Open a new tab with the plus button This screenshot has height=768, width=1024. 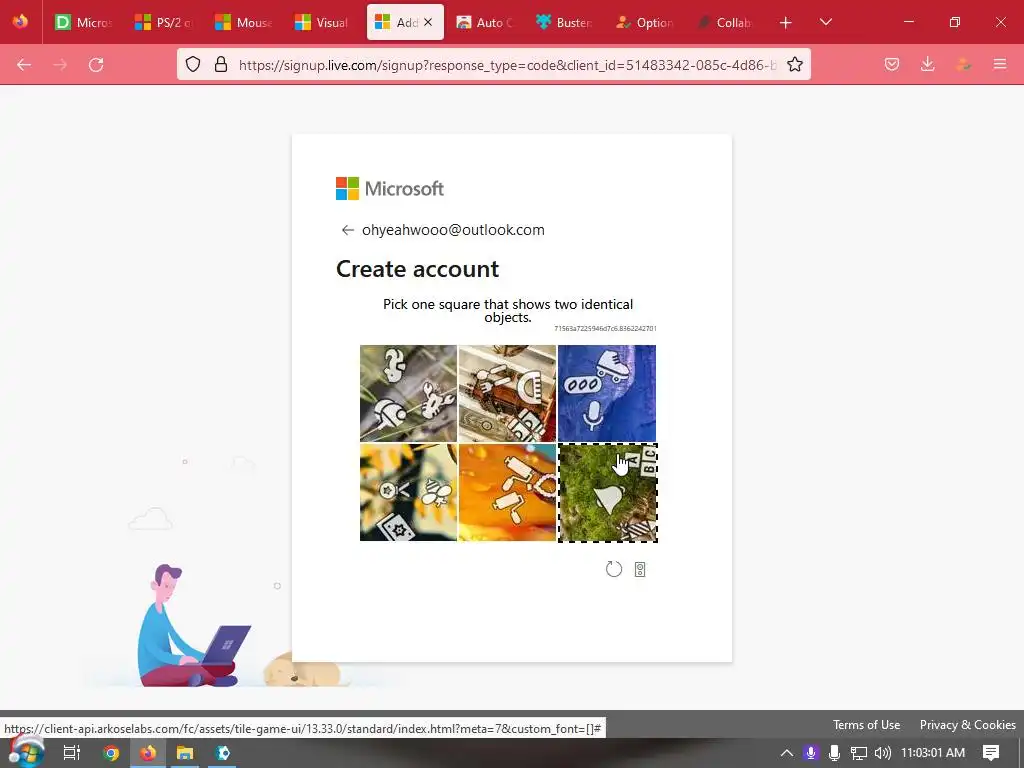(786, 23)
